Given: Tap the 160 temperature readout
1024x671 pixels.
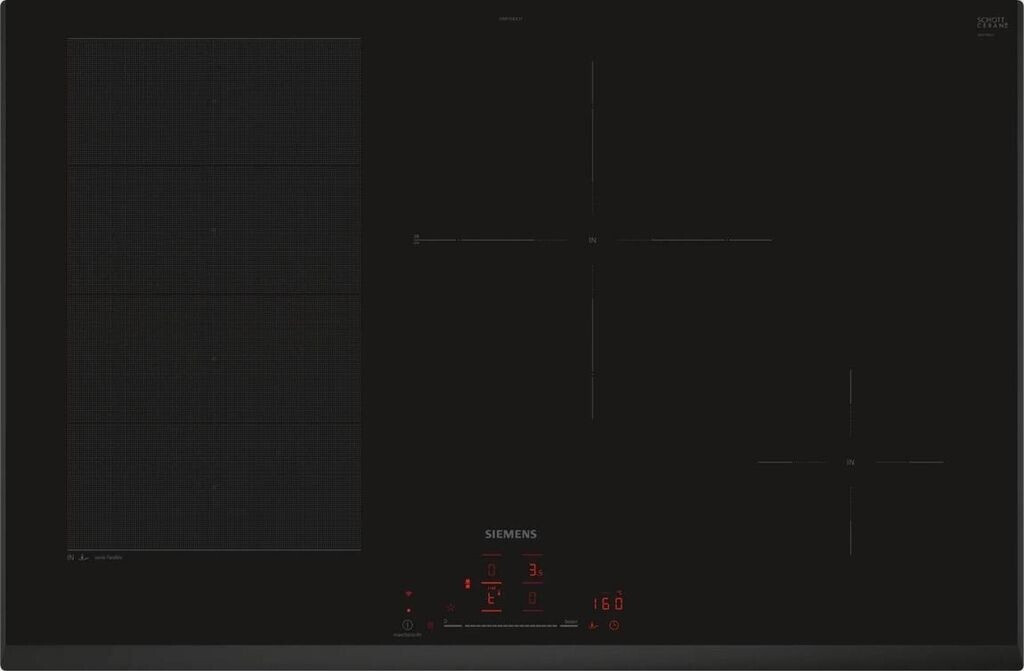Looking at the screenshot, I should coord(607,604).
